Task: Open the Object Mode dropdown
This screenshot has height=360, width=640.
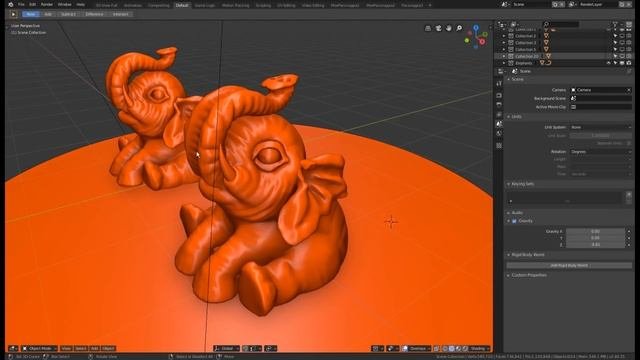Action: coord(40,349)
